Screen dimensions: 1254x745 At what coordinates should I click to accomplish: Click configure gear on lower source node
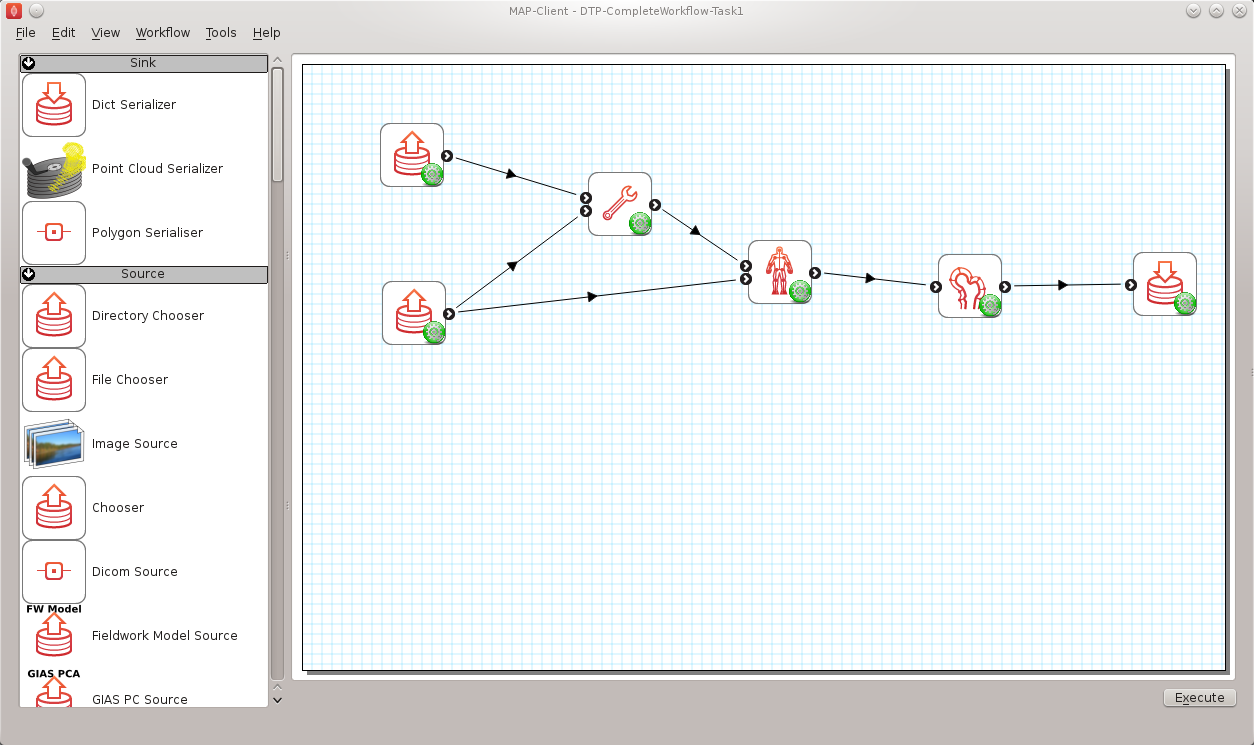coord(434,333)
